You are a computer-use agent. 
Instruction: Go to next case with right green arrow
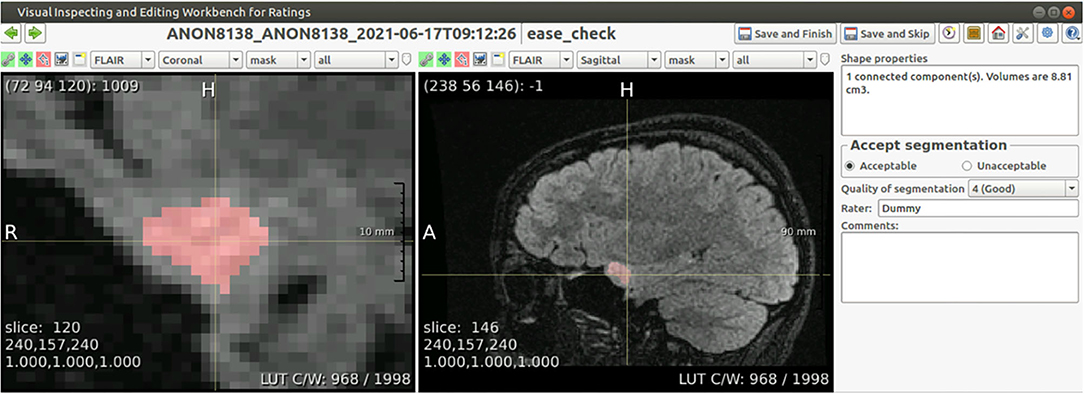36,33
